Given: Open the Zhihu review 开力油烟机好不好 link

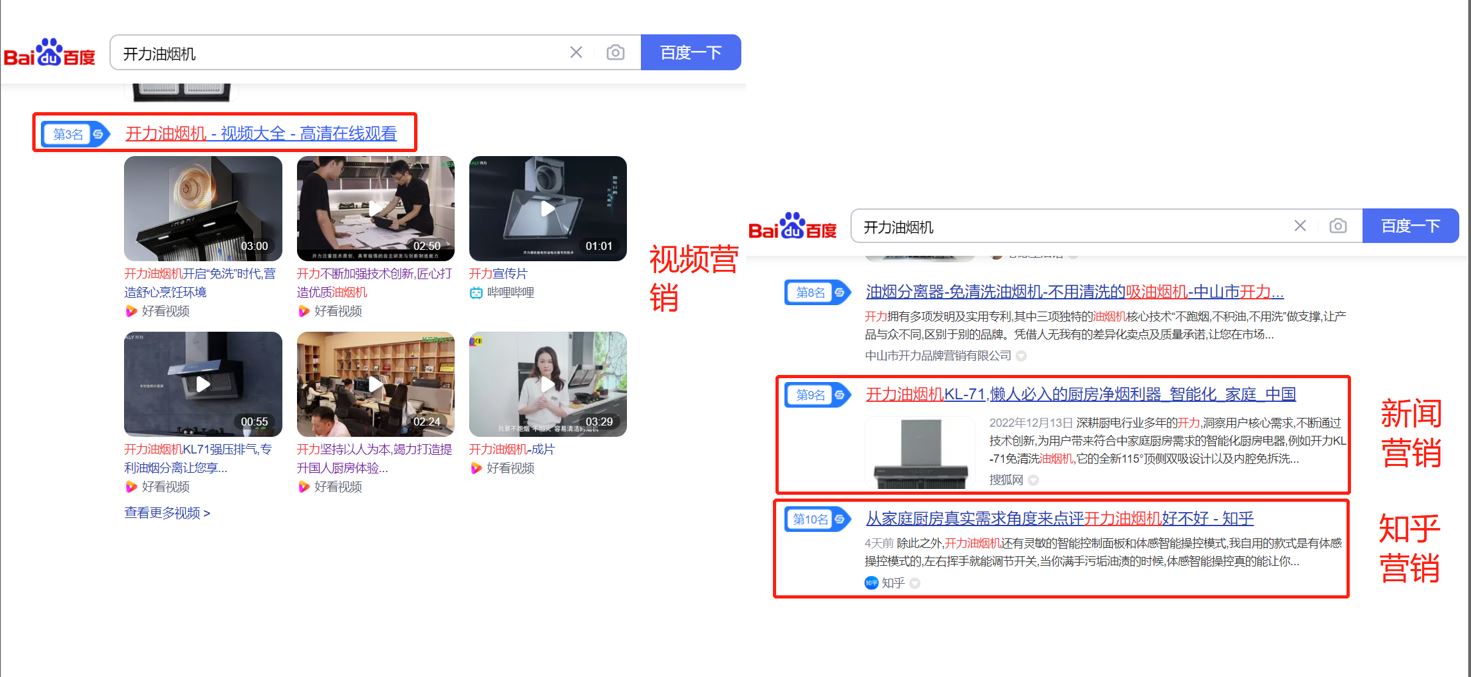Looking at the screenshot, I should pyautogui.click(x=1059, y=518).
